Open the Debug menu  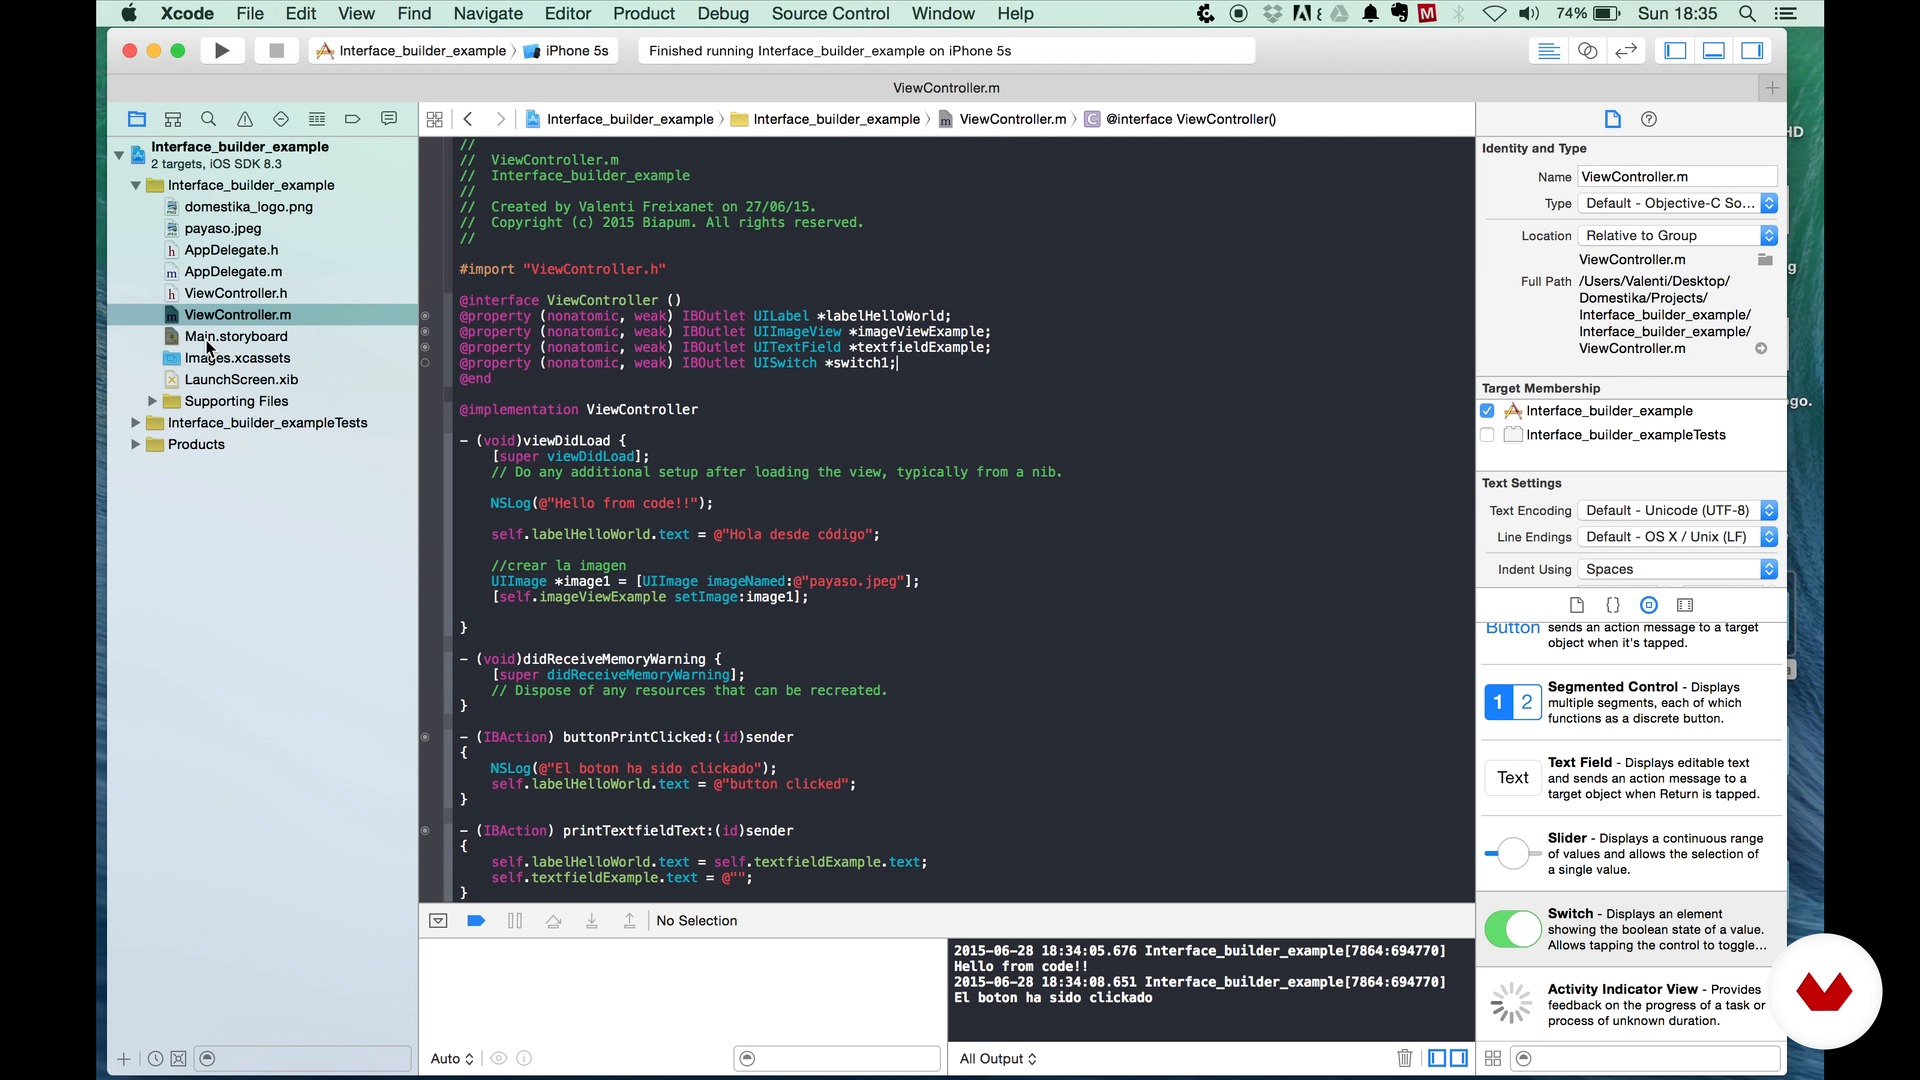tap(723, 14)
